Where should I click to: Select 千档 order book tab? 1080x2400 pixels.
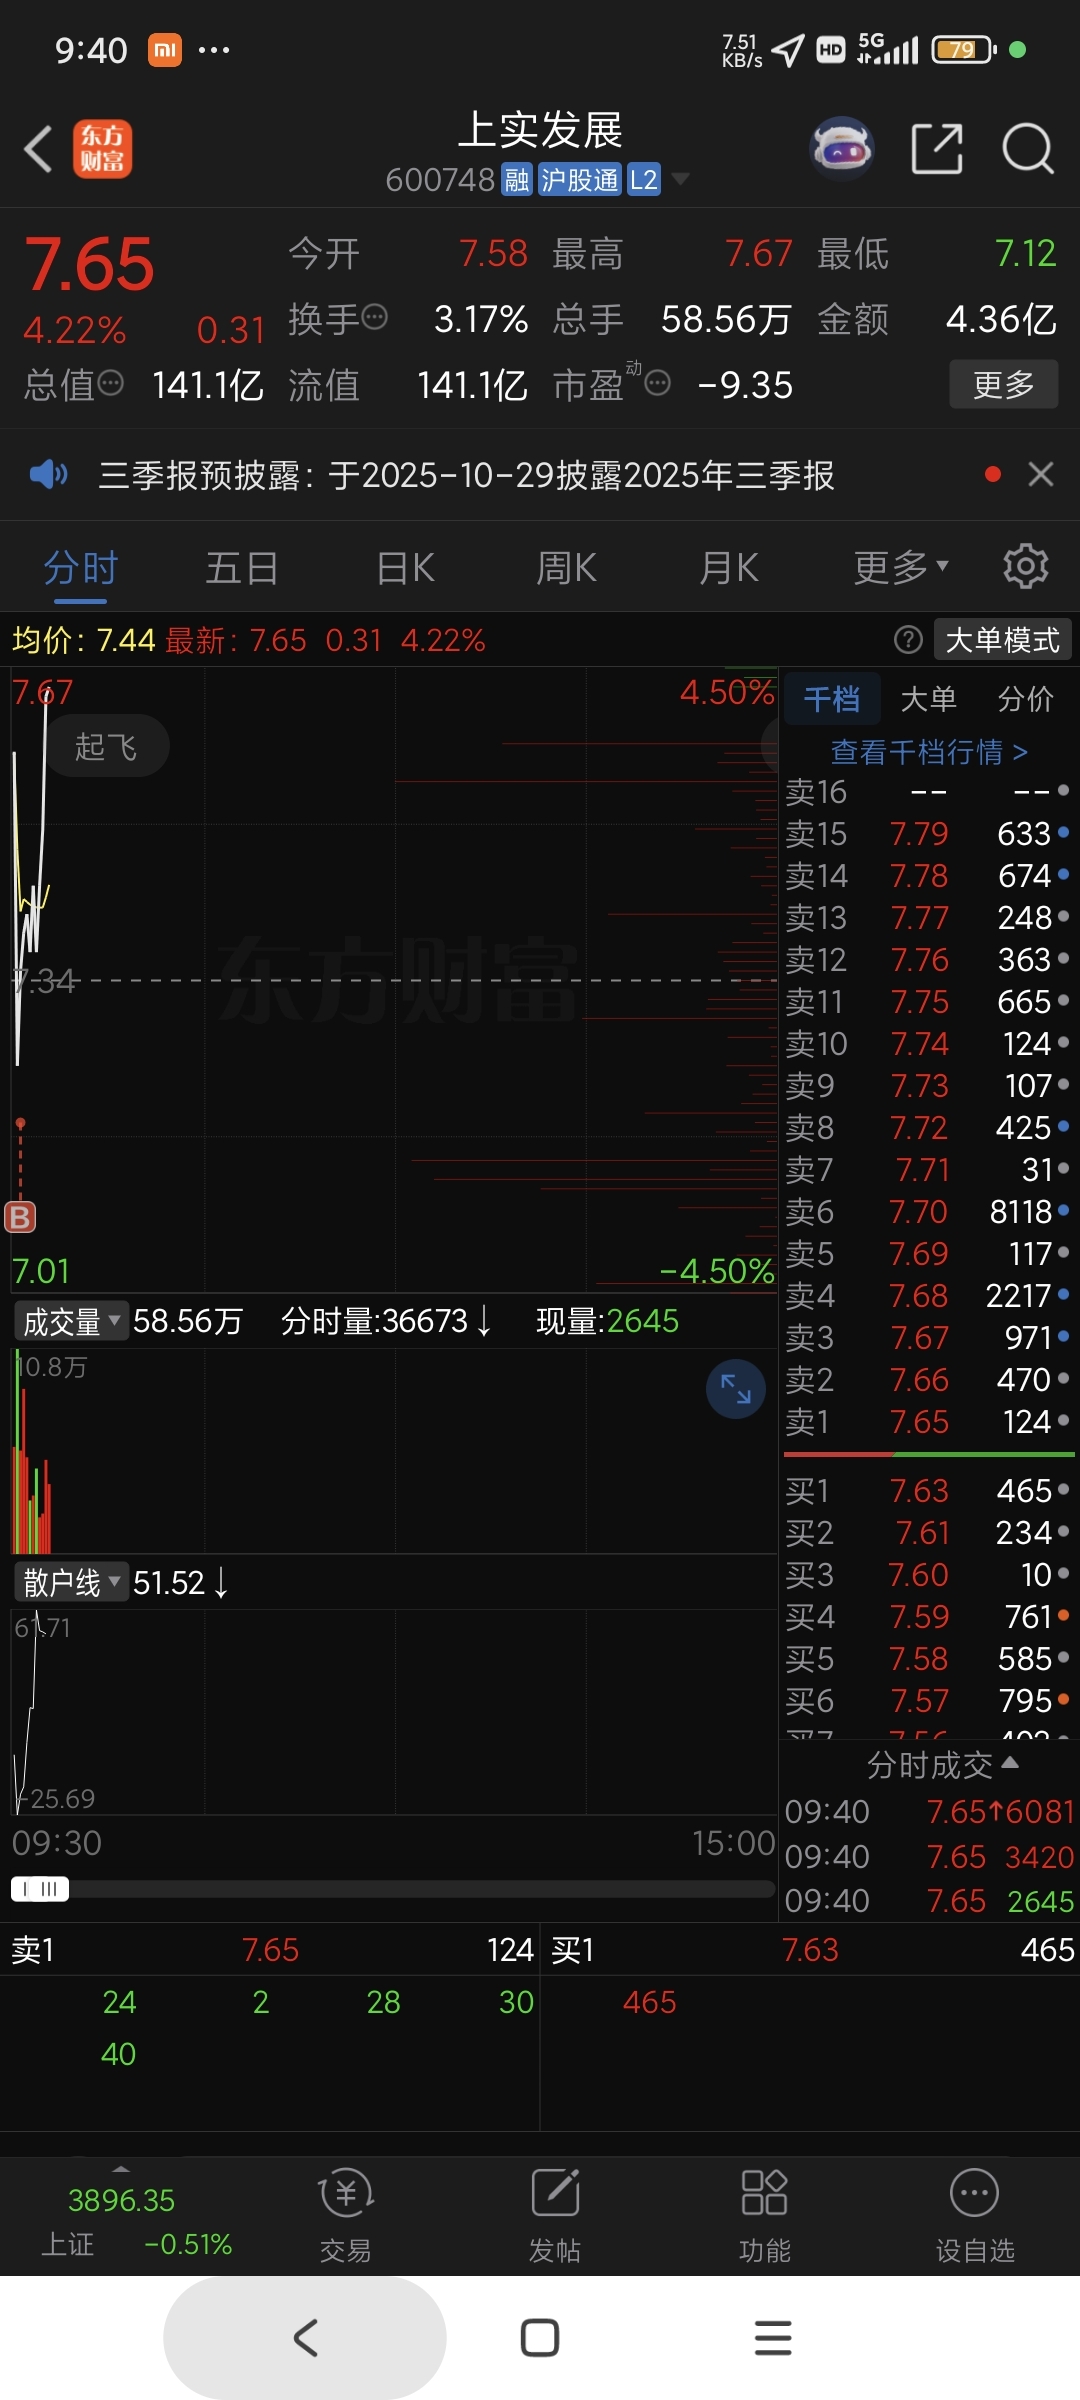[x=832, y=698]
